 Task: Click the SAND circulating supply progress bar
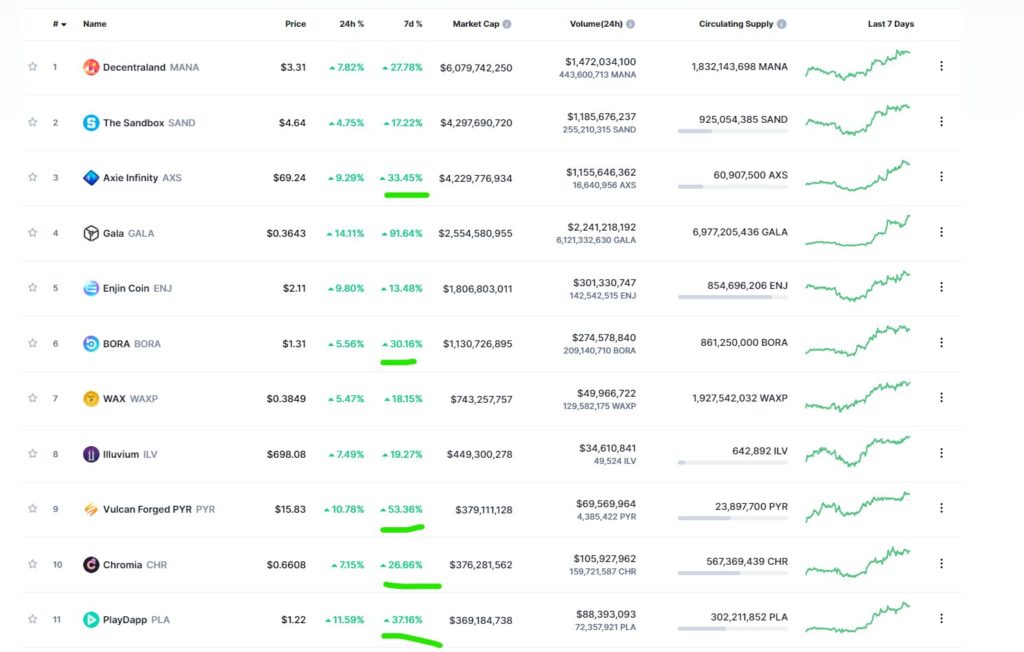[732, 131]
